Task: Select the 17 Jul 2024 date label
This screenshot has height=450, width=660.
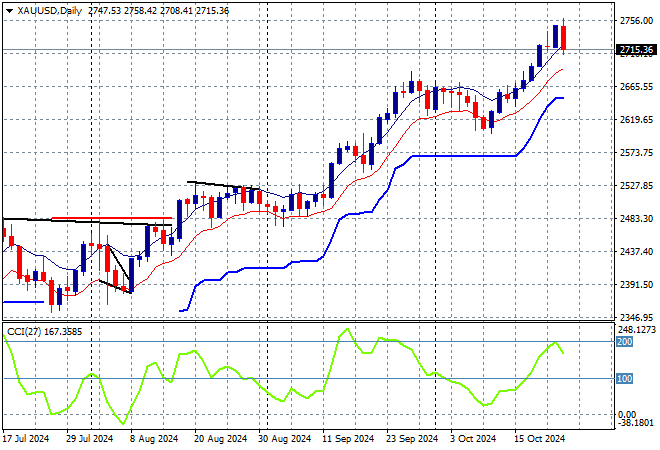Action: pos(29,438)
